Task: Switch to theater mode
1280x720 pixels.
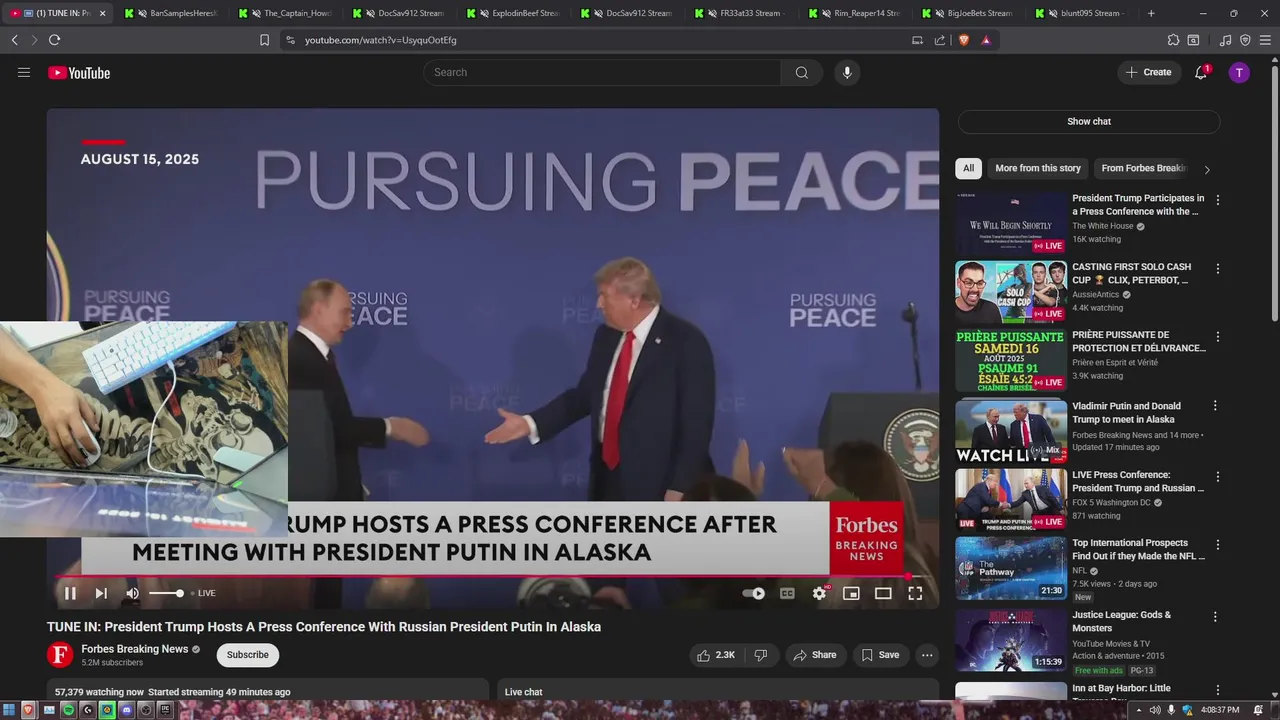Action: 883,593
